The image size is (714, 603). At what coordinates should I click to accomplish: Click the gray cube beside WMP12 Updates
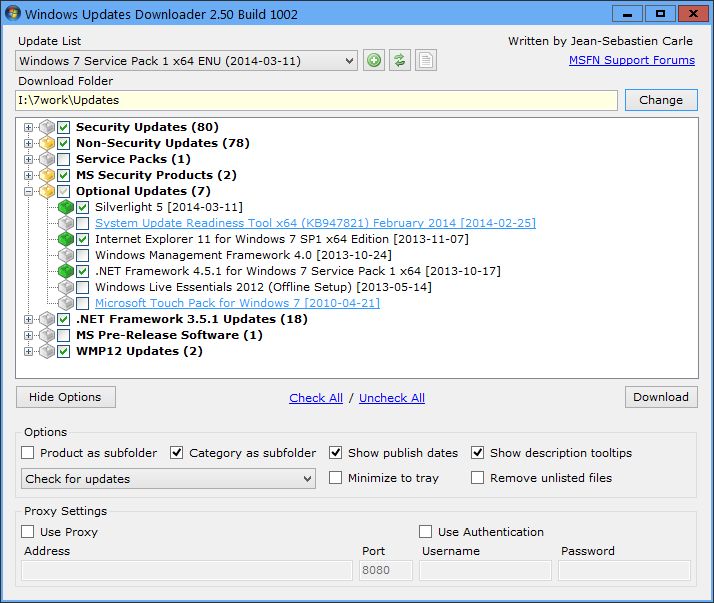click(47, 351)
